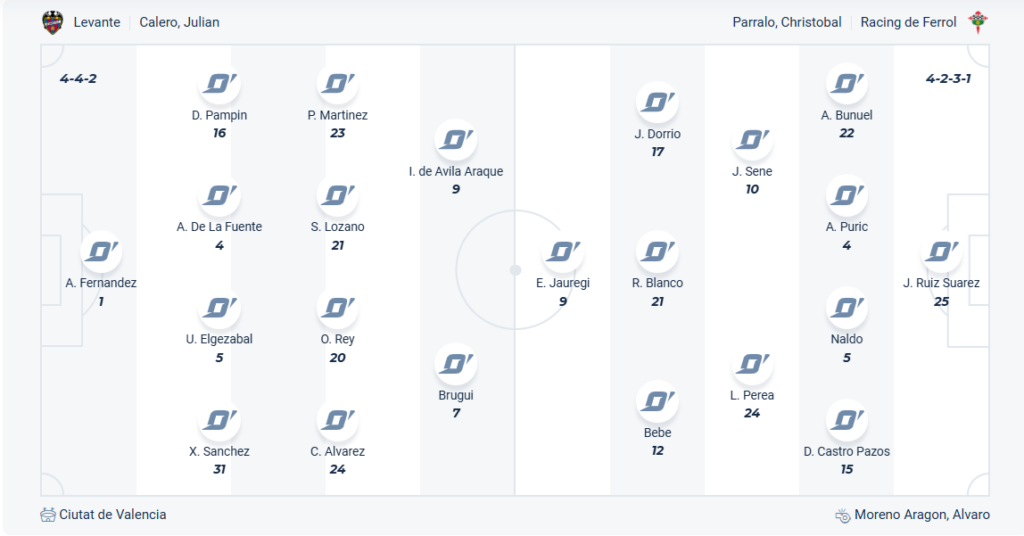Click the player name D. Castro Pazos
The image size is (1024, 536).
tap(847, 451)
